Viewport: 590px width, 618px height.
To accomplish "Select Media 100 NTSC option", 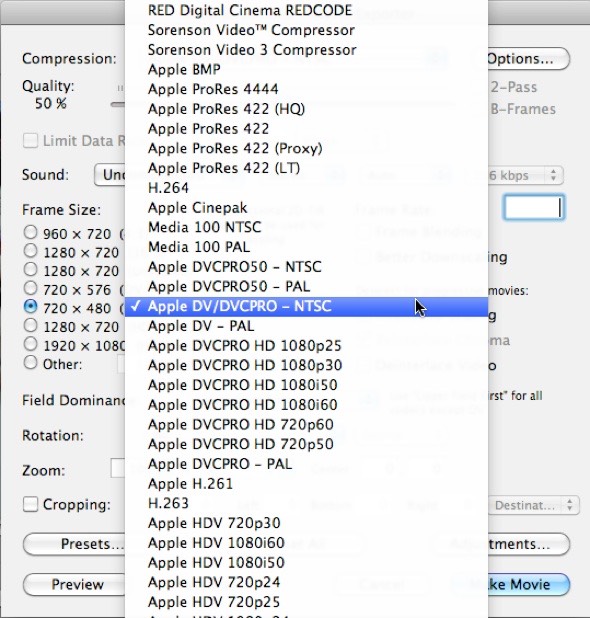I will point(306,227).
